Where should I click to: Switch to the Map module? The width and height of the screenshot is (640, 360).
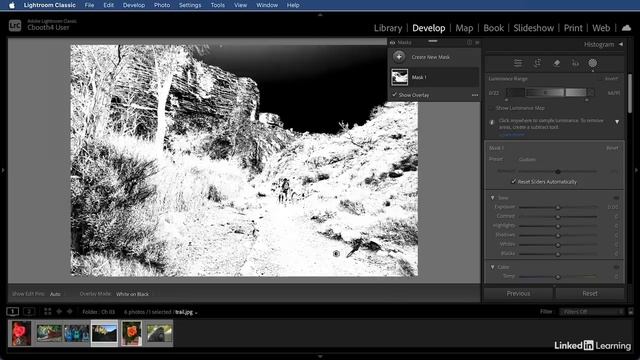[x=464, y=28]
